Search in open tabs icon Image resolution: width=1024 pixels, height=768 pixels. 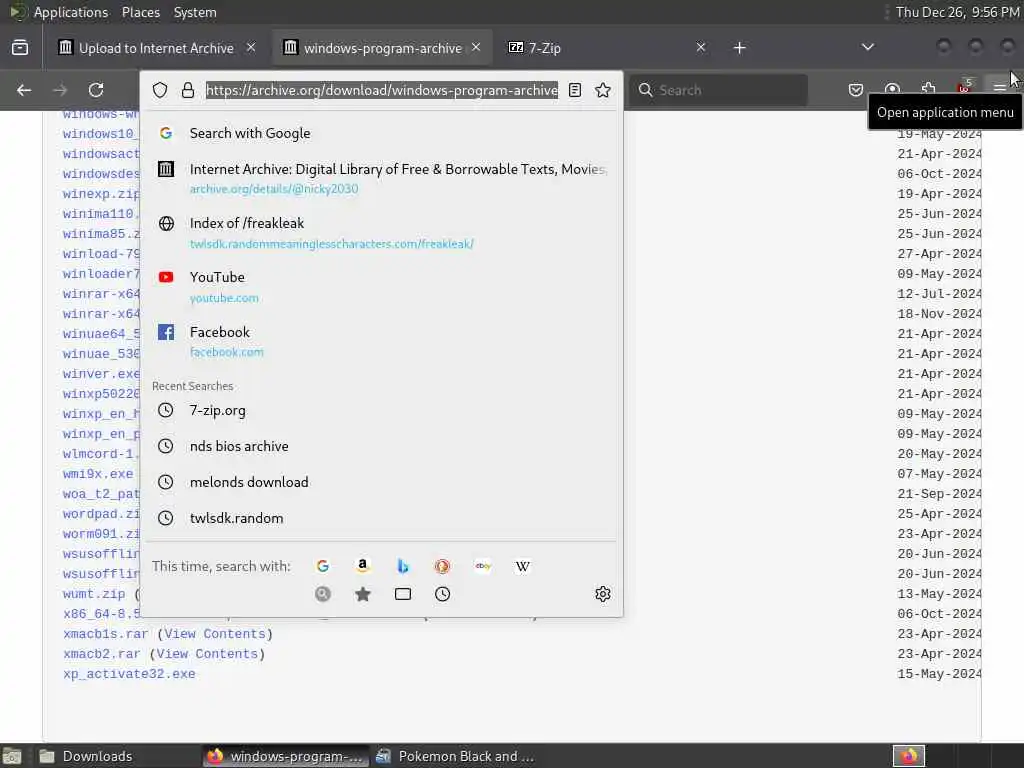(x=403, y=594)
